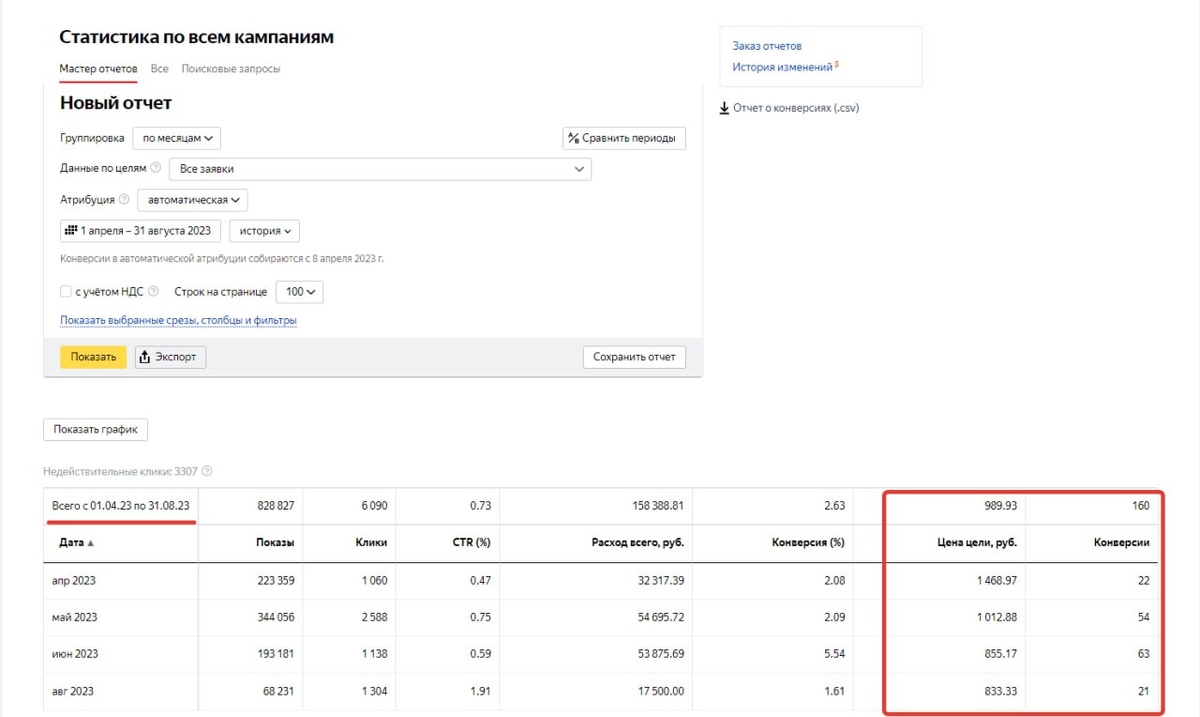
Task: Open the история dropdown
Action: 265,230
